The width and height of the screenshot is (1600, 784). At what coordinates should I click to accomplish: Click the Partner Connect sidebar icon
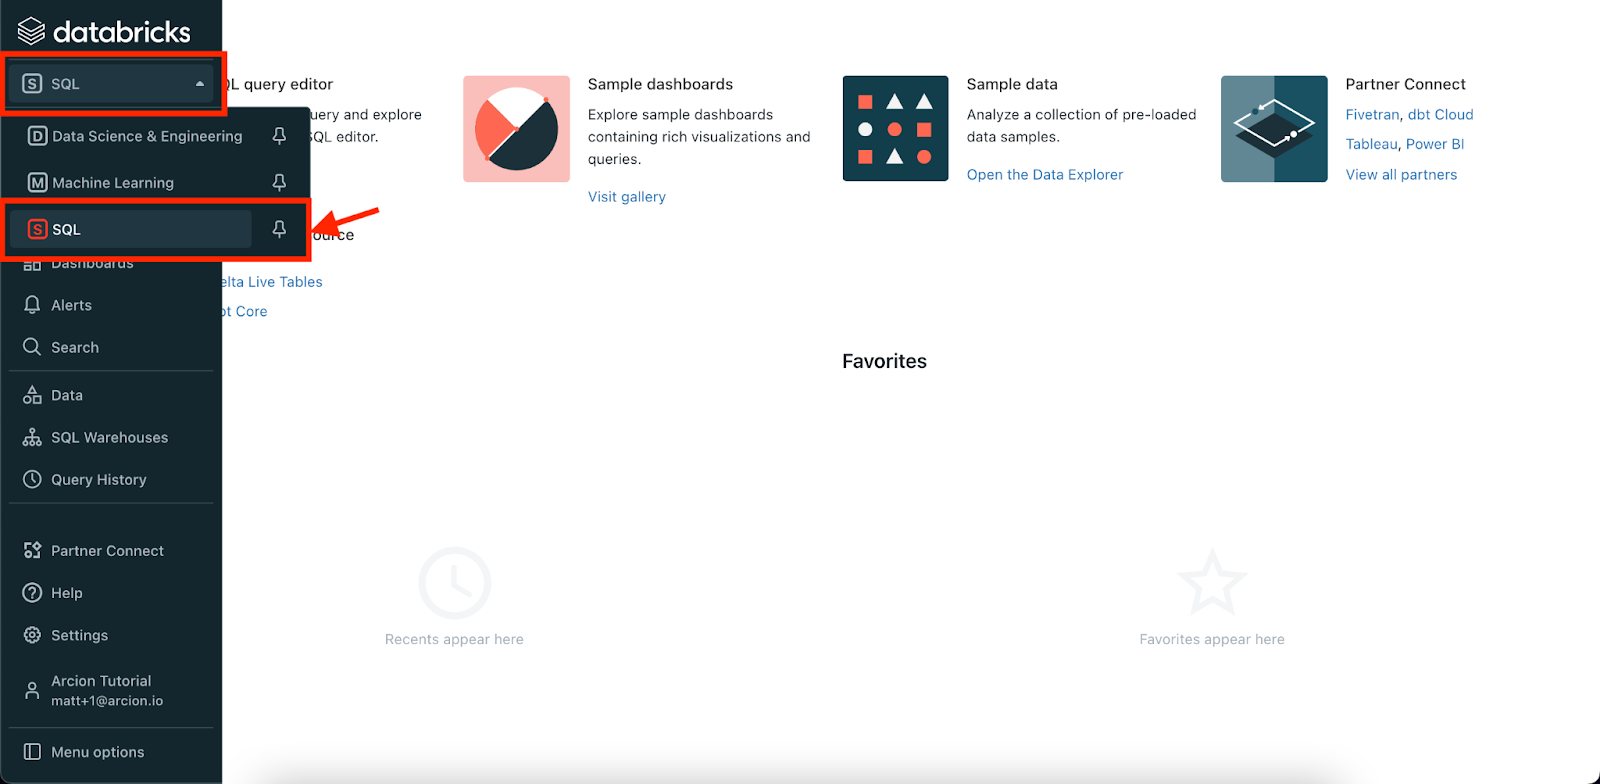click(32, 550)
